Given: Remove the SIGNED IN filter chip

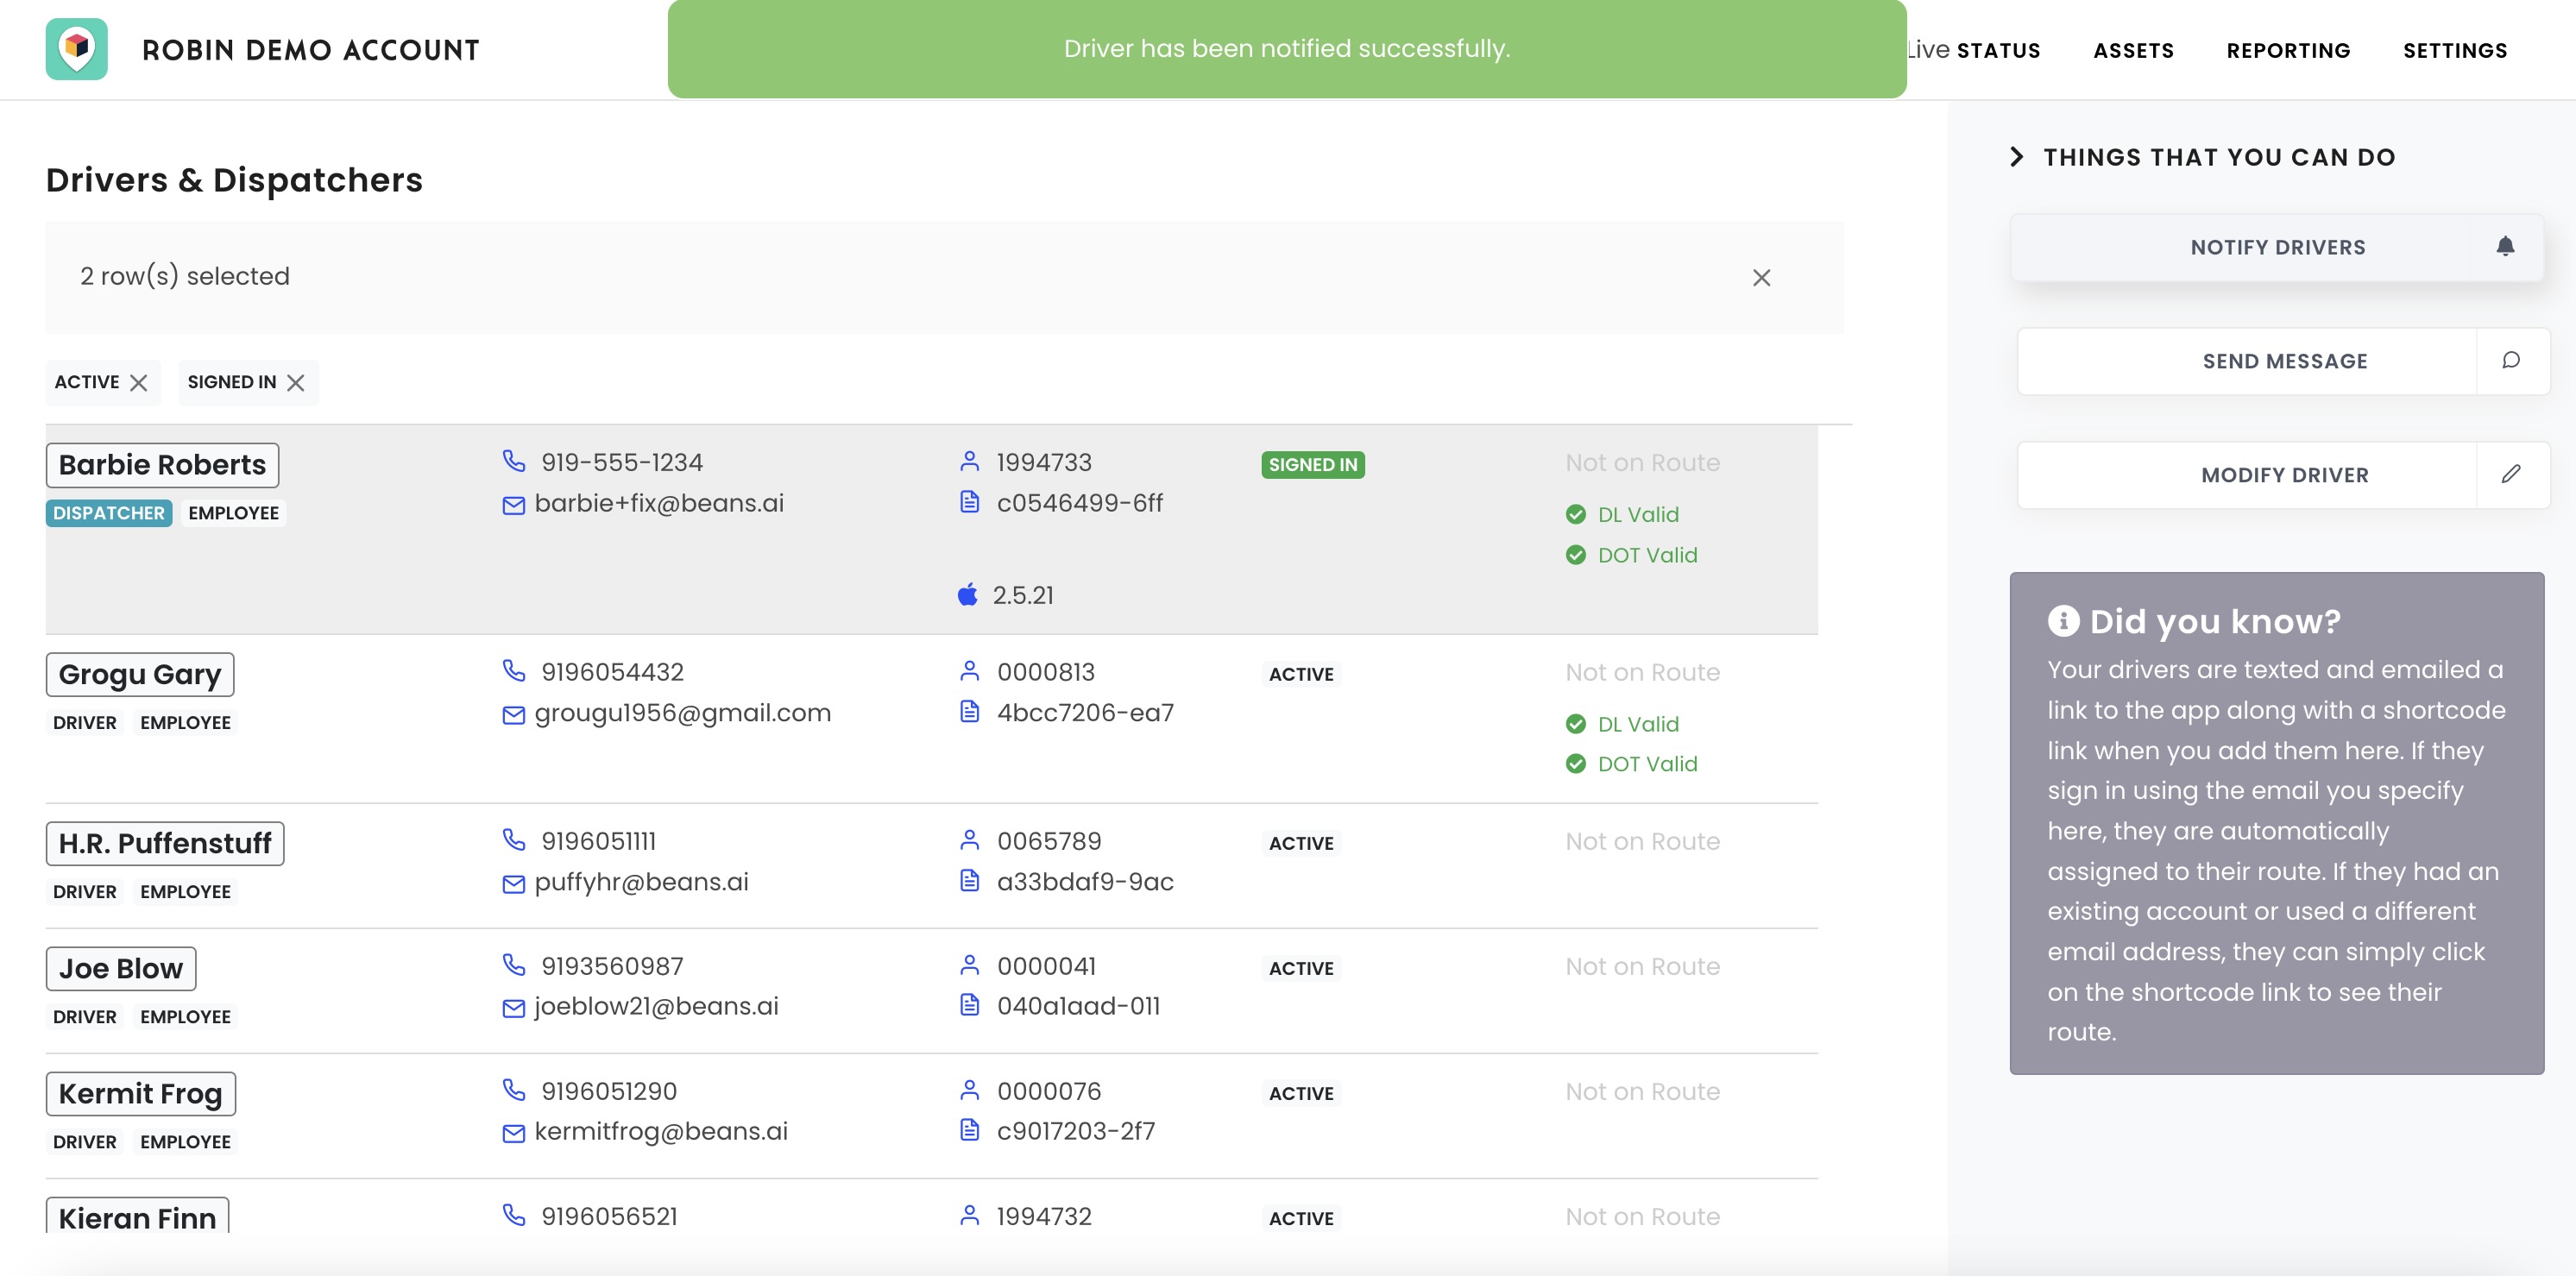Looking at the screenshot, I should point(295,382).
